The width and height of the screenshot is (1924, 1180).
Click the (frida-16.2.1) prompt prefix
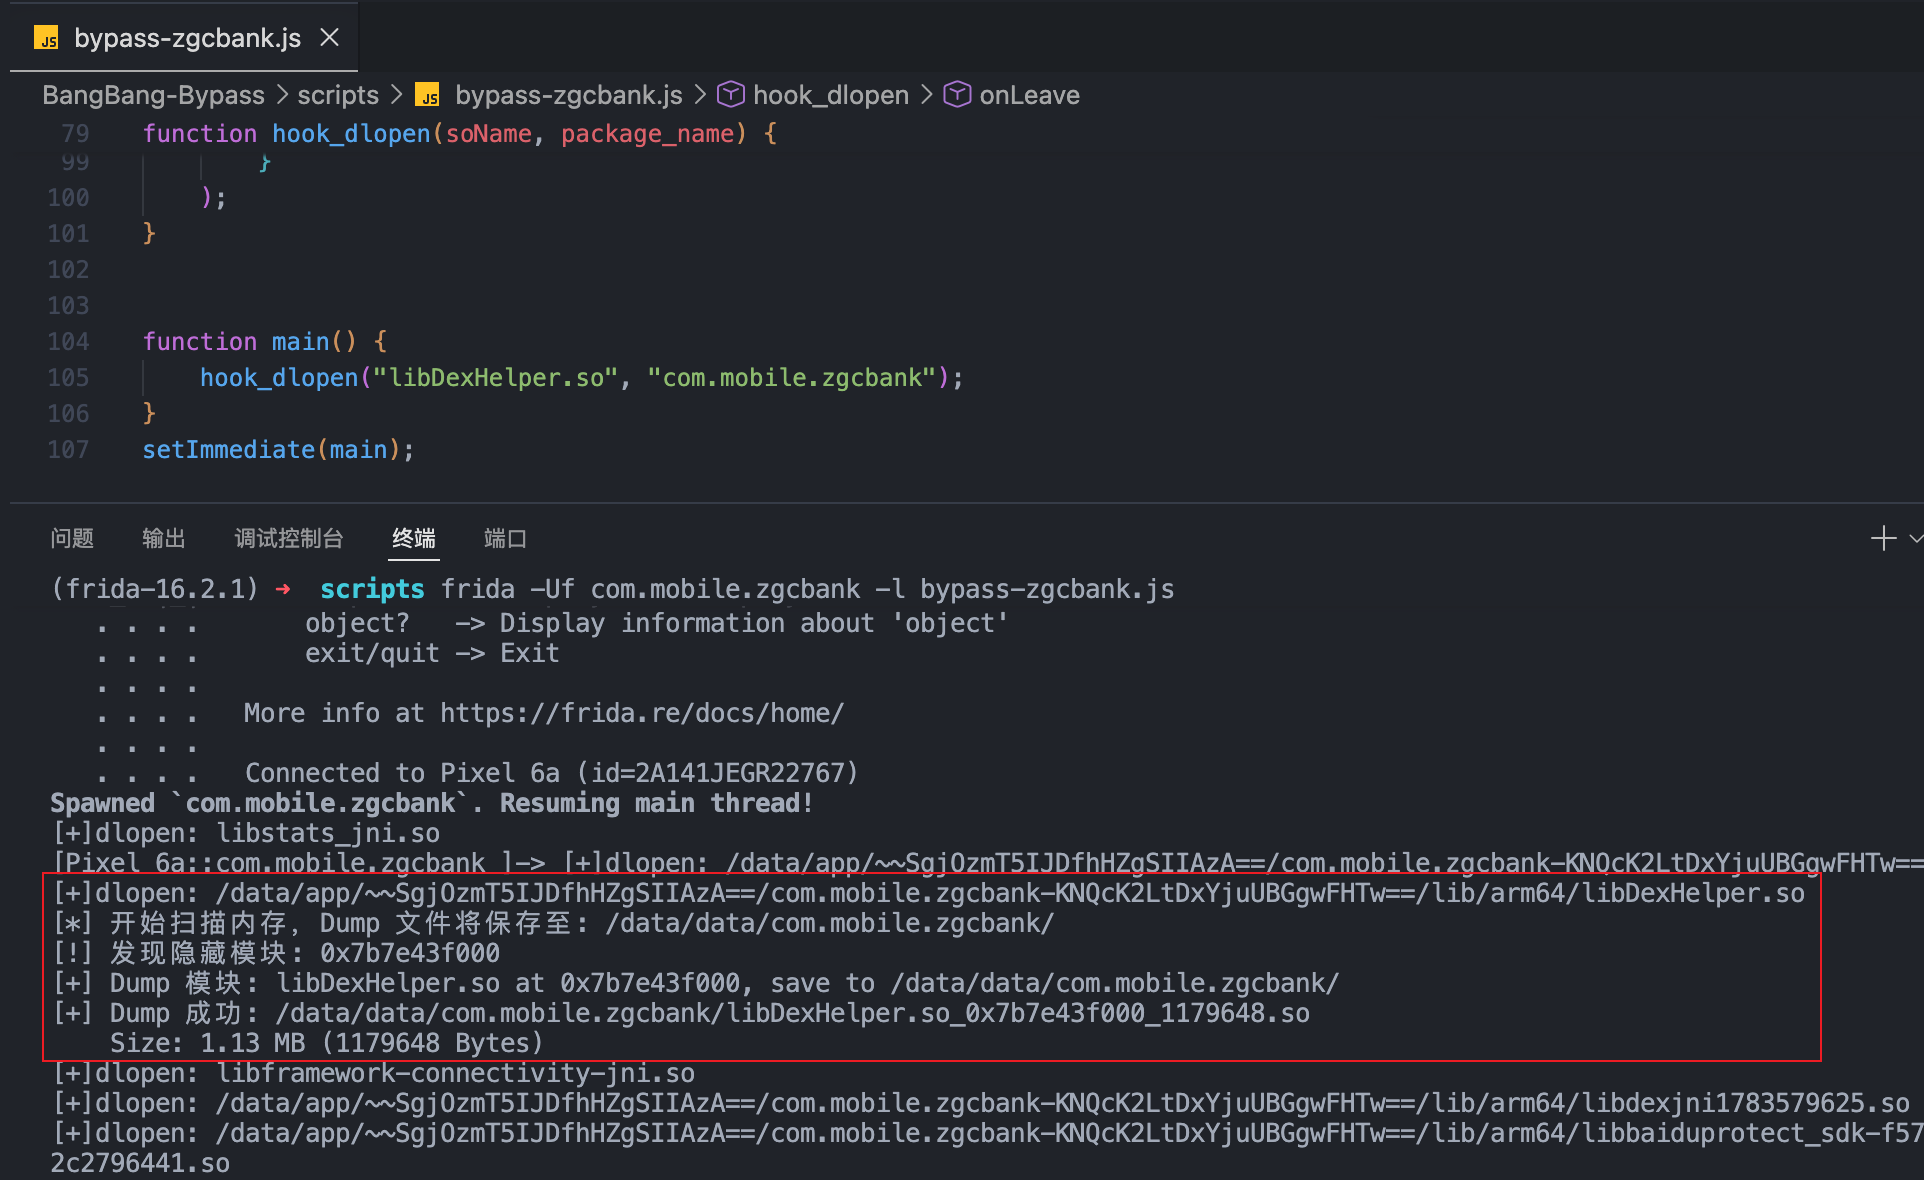[x=155, y=589]
